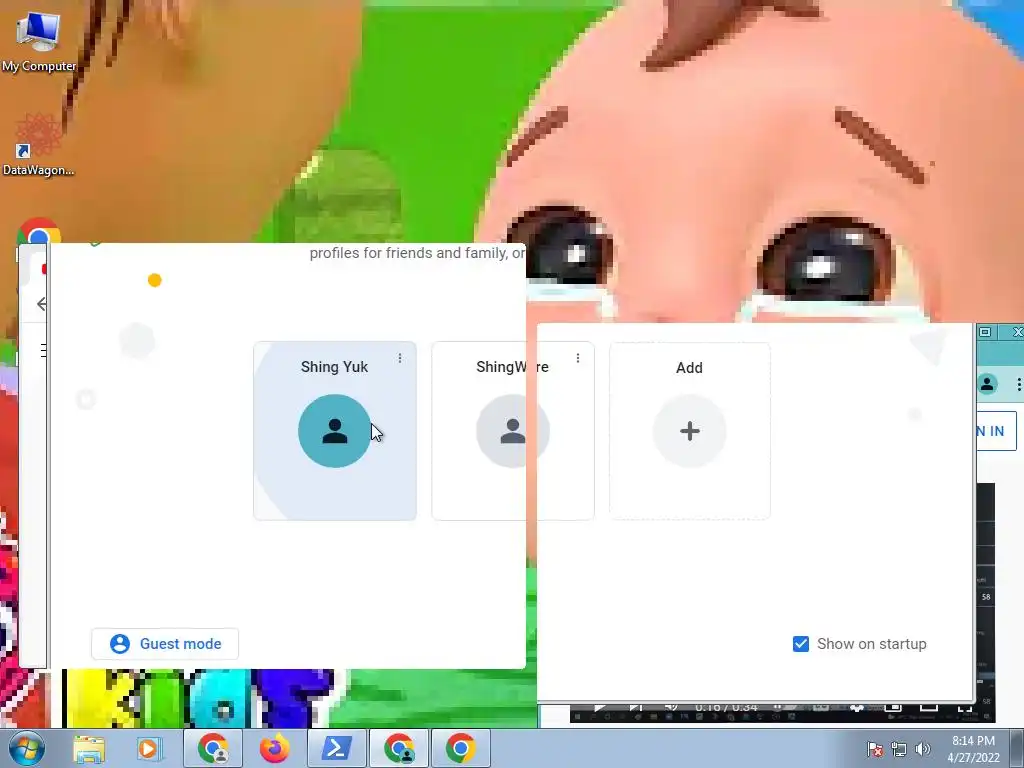
Task: Choose the ShingWare profile card
Action: click(x=513, y=431)
